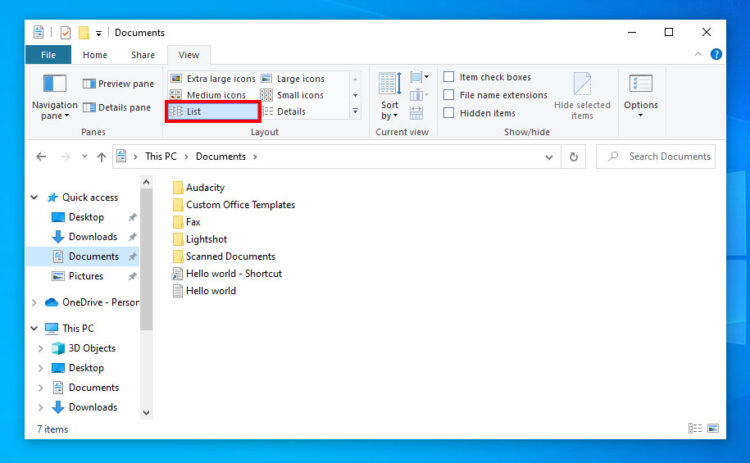Toggle the Hidden items checkbox
This screenshot has height=463, width=750.
pos(449,113)
